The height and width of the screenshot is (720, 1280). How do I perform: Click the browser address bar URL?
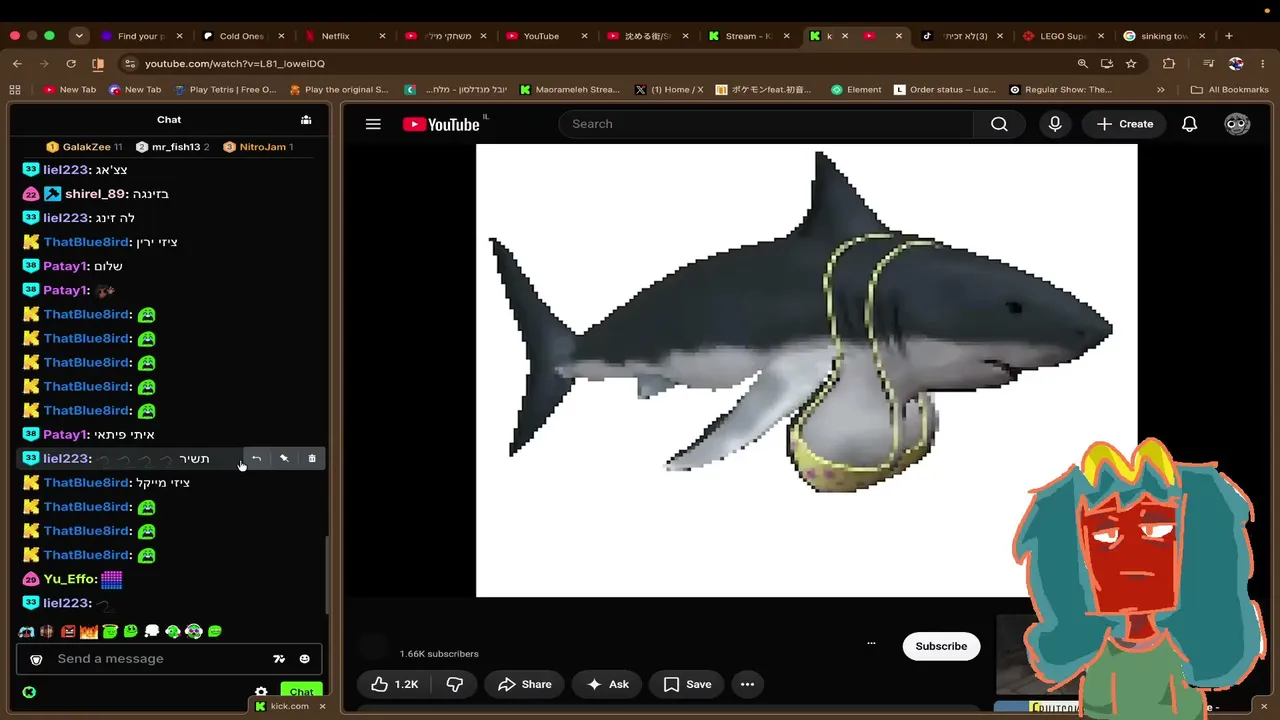[235, 63]
